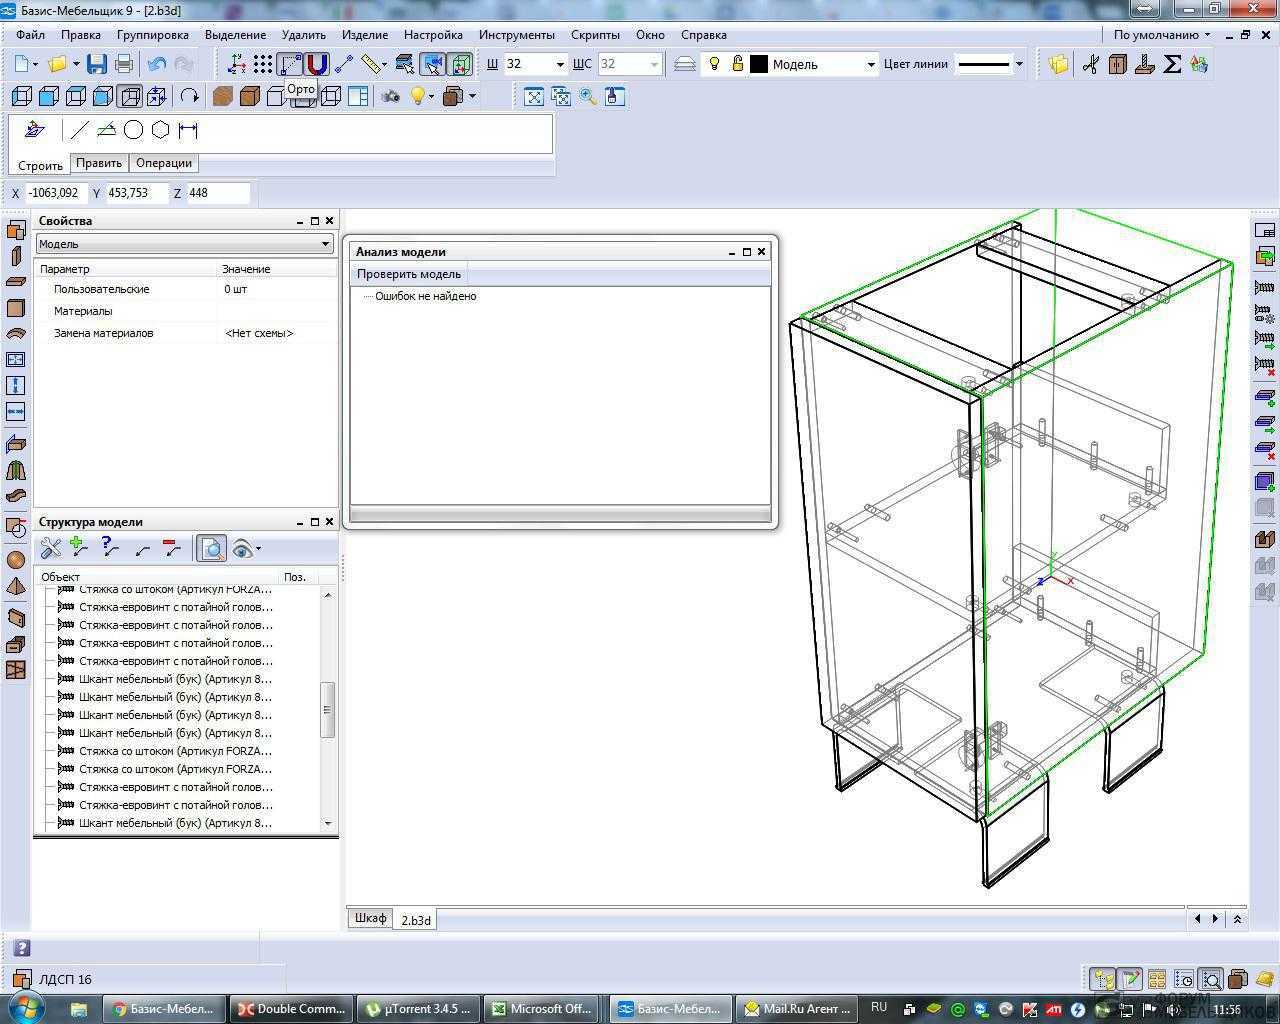Click the zoom to fit all icon
This screenshot has width=1280, height=1024.
[534, 97]
